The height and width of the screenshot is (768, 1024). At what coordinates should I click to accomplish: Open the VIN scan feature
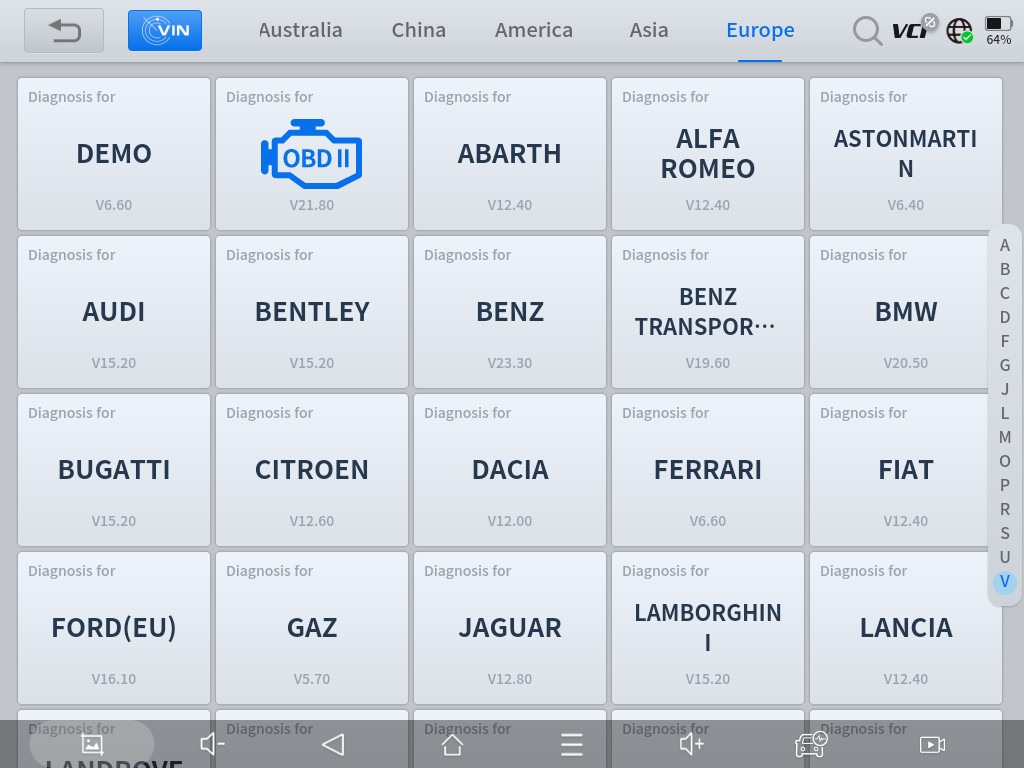pyautogui.click(x=165, y=31)
